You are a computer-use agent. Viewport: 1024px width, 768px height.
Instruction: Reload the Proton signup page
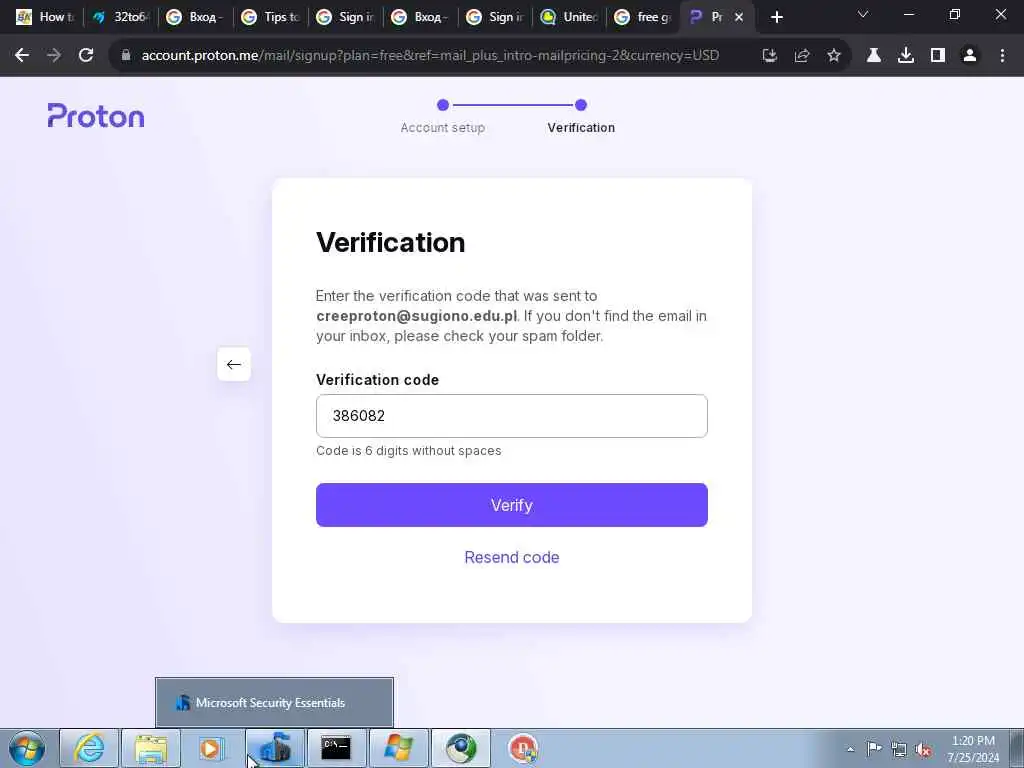click(x=86, y=56)
